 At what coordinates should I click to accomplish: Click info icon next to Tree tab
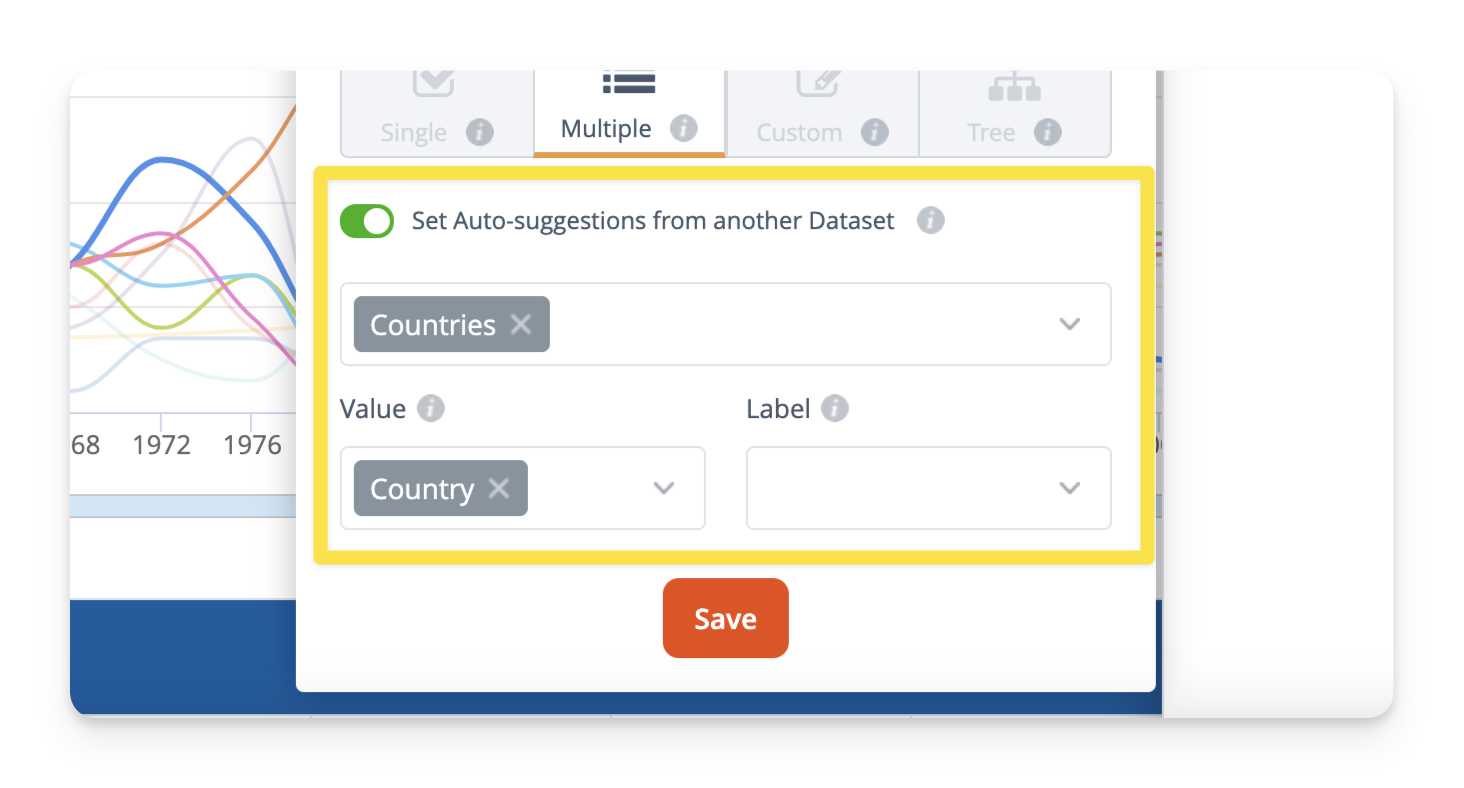1047,132
